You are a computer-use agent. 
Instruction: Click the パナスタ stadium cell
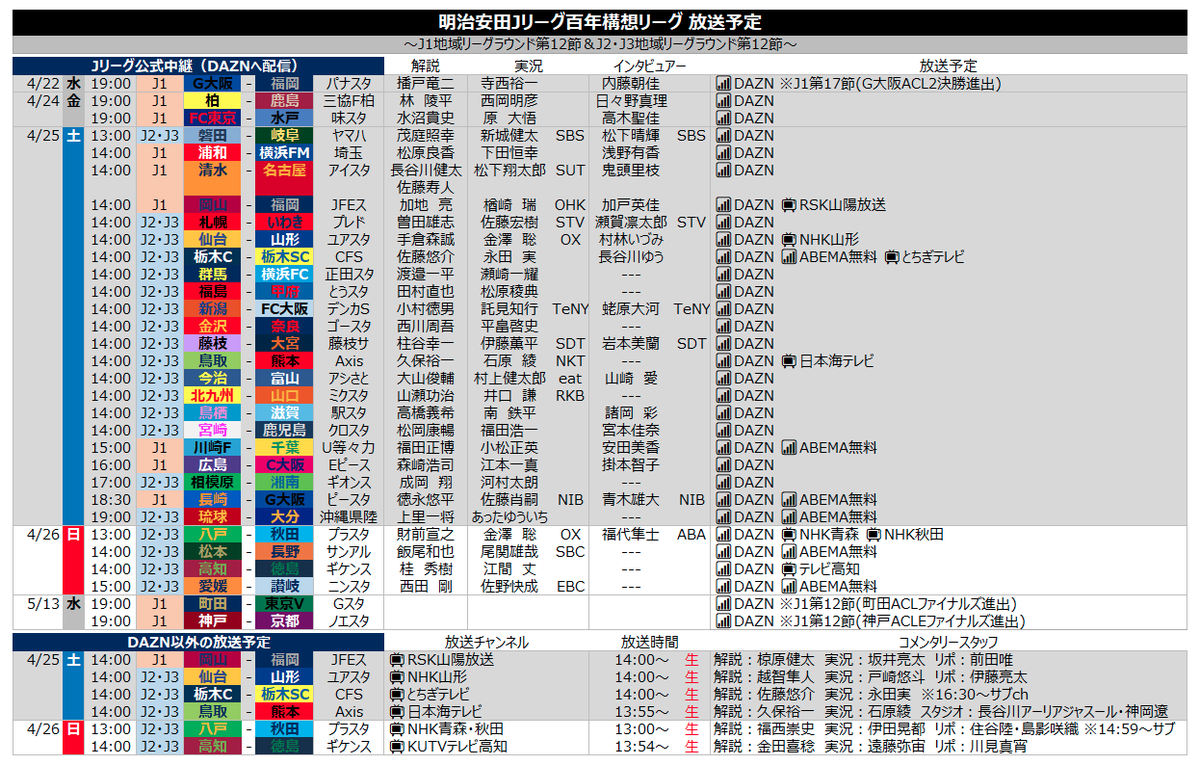pyautogui.click(x=349, y=84)
